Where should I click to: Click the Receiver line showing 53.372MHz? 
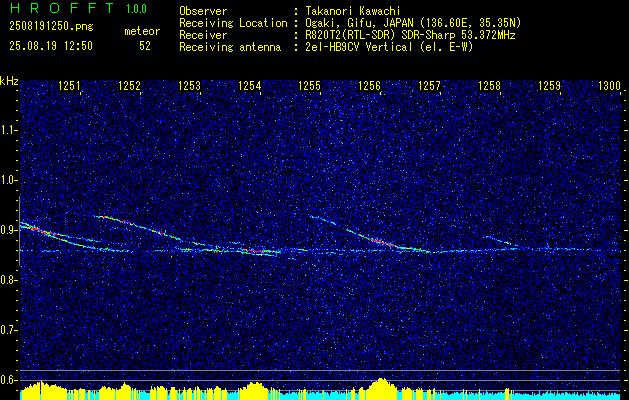point(347,35)
